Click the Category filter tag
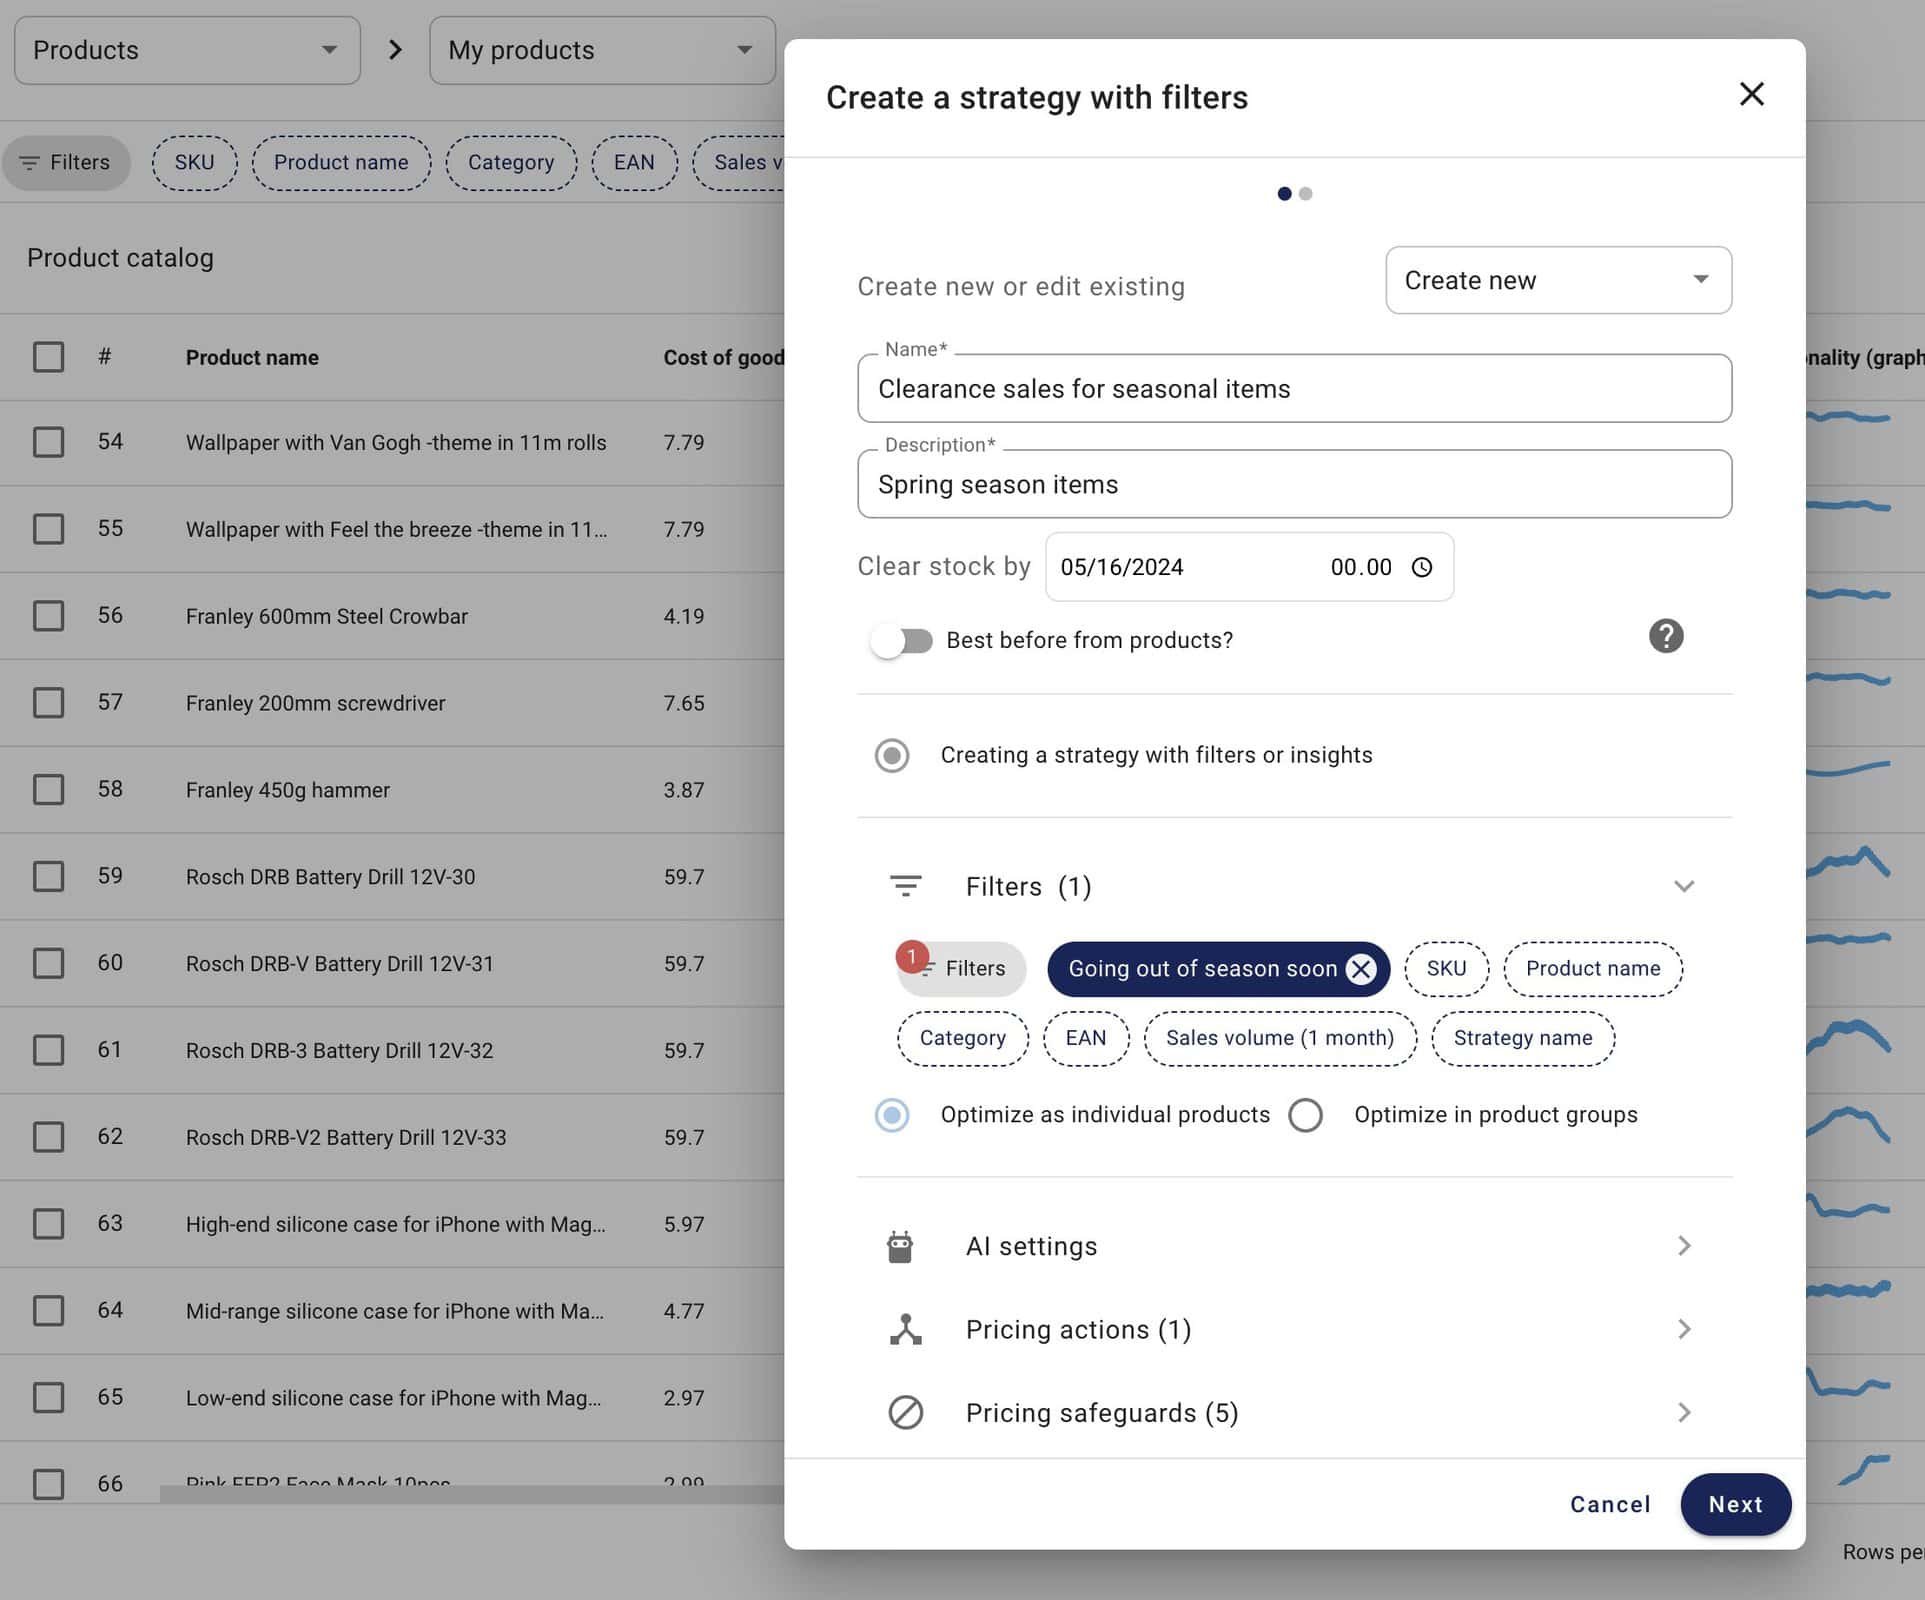This screenshot has width=1925, height=1600. pos(961,1037)
